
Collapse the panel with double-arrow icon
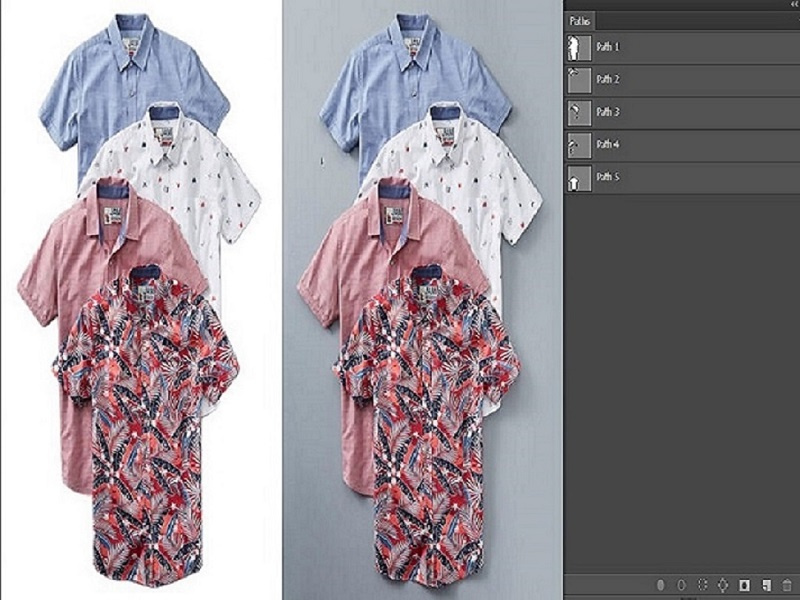791,5
